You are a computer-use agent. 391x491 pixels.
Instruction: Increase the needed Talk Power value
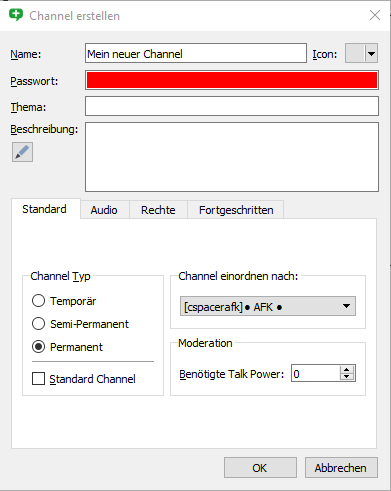click(x=347, y=369)
